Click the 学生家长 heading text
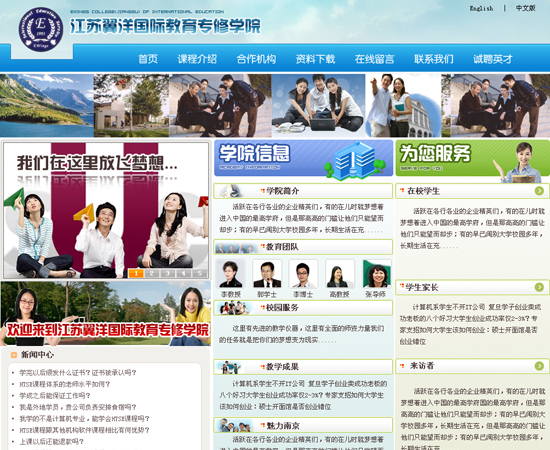Screen dimensions: 550x450 (x=422, y=288)
